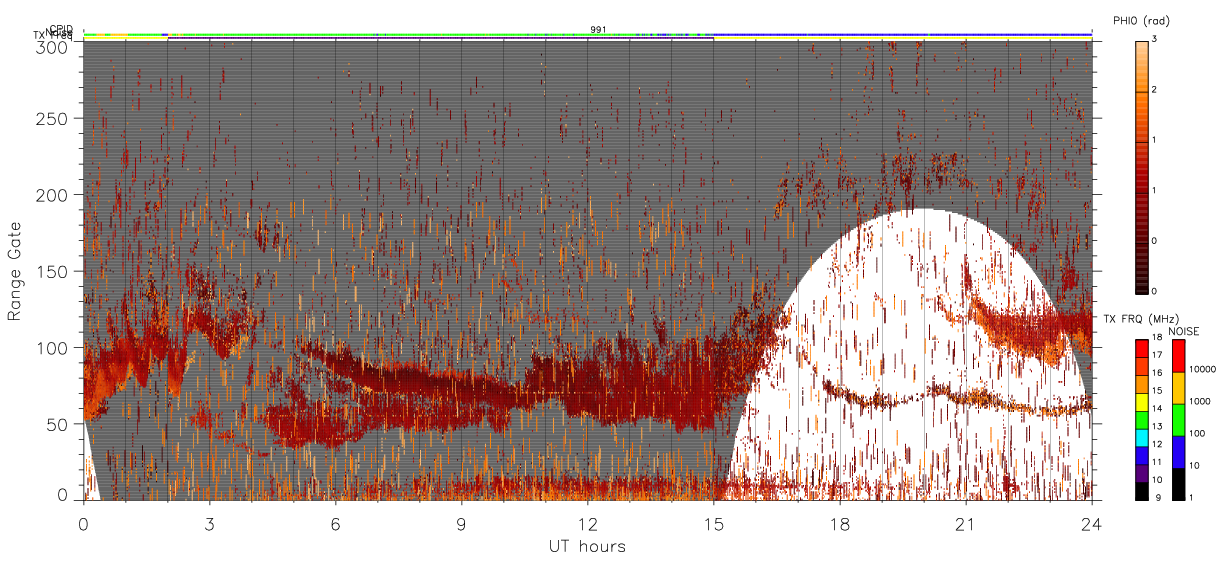The image size is (1228, 567).
Task: Pick the blue 11–12 MHz TX FRQ swatch
Action: click(1141, 455)
